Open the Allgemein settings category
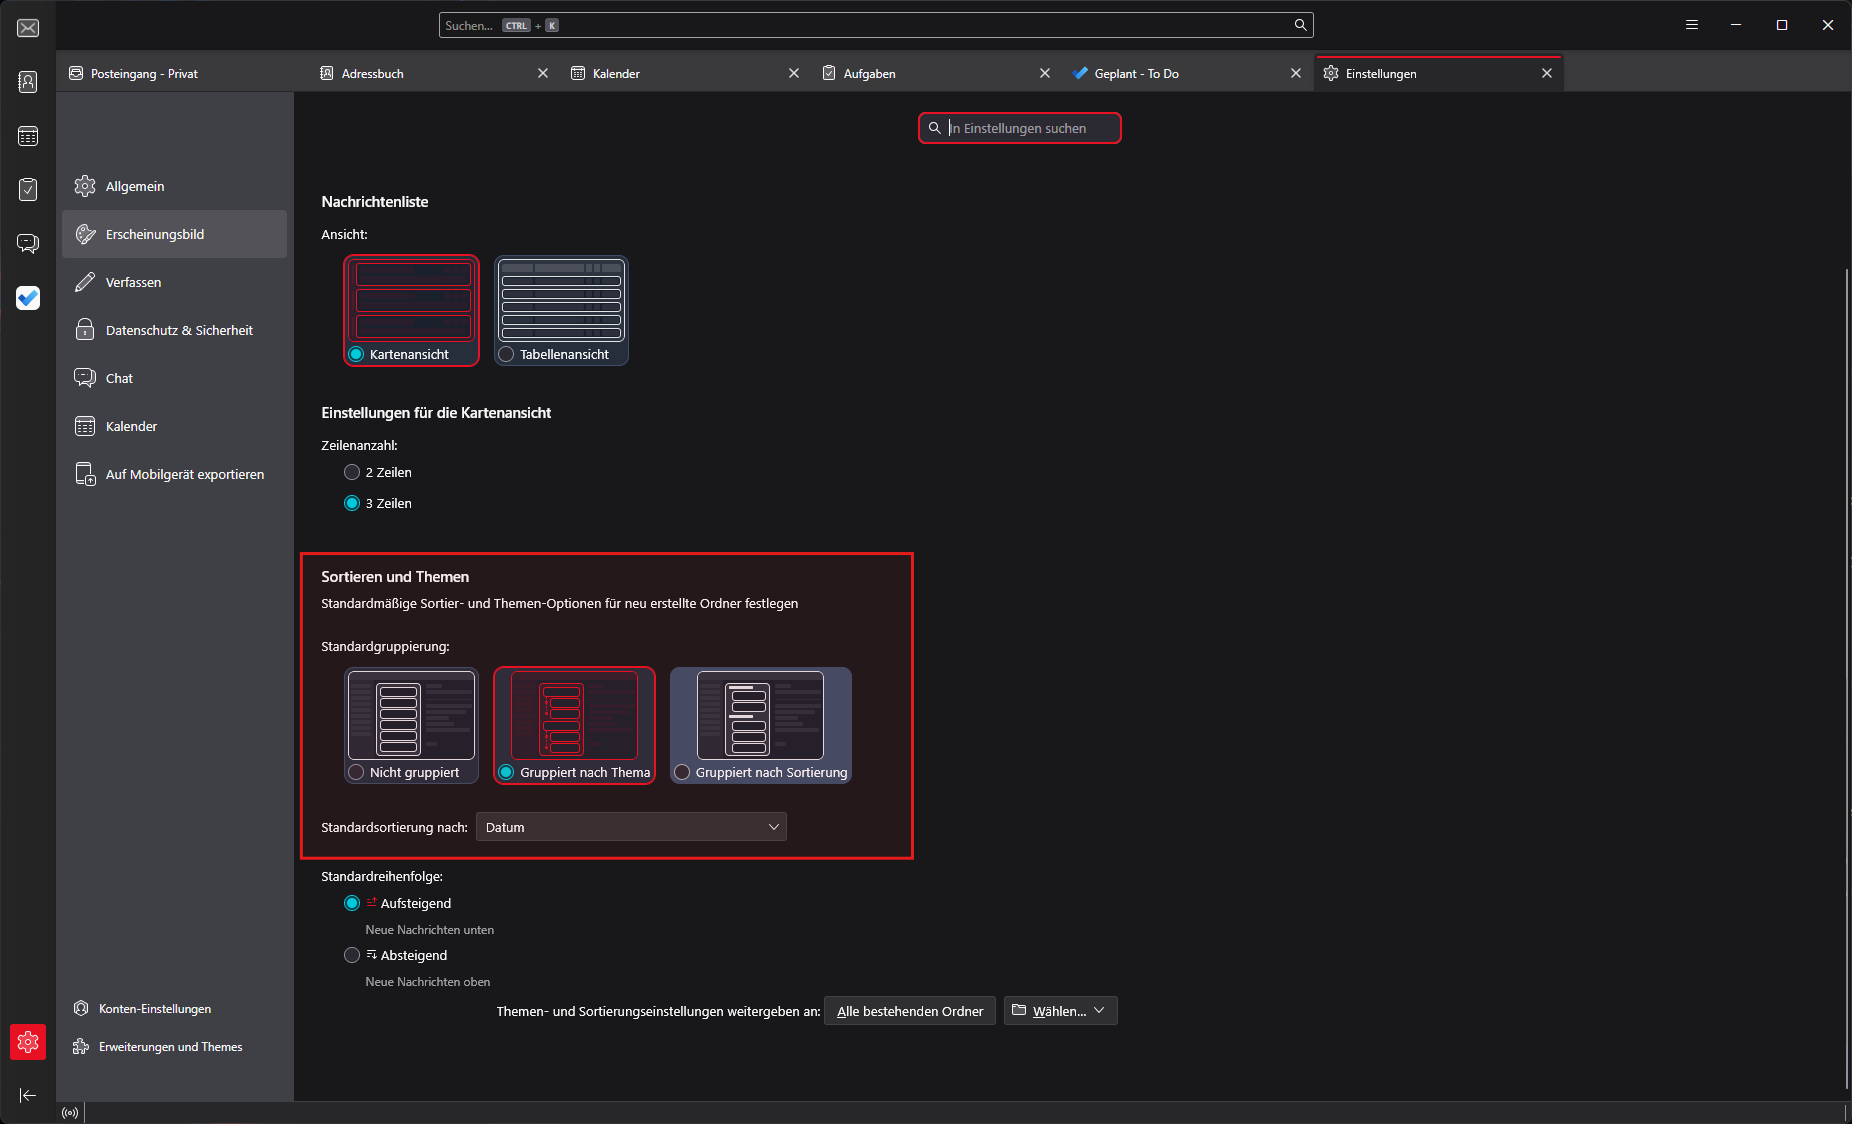Viewport: 1852px width, 1124px height. tap(174, 186)
